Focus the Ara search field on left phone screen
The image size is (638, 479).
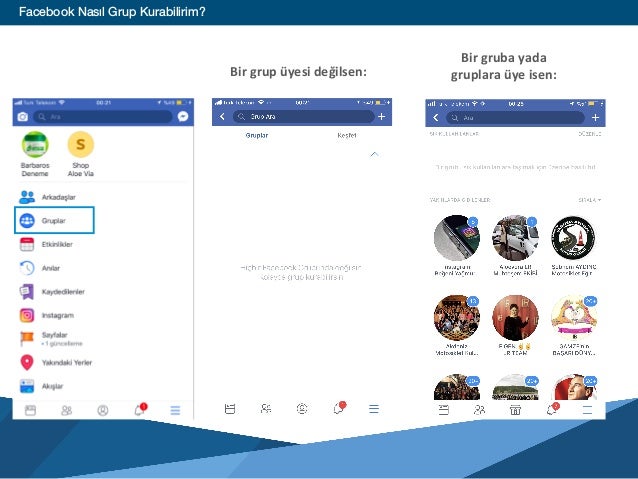coord(103,117)
